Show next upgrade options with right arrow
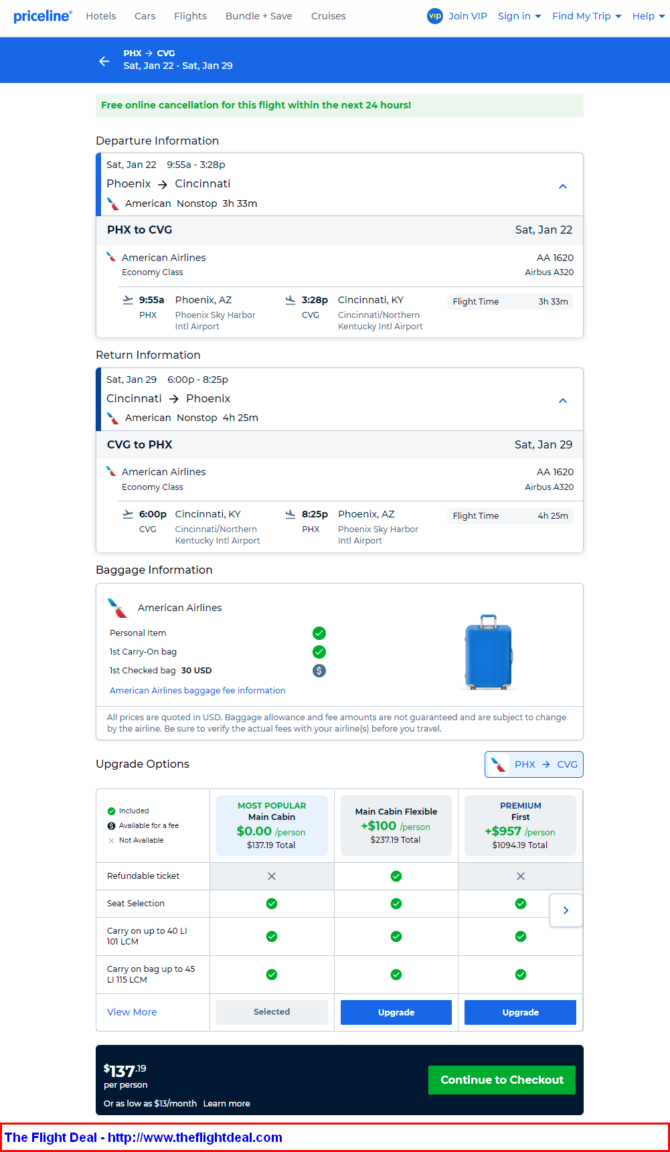The width and height of the screenshot is (670, 1152). (566, 910)
